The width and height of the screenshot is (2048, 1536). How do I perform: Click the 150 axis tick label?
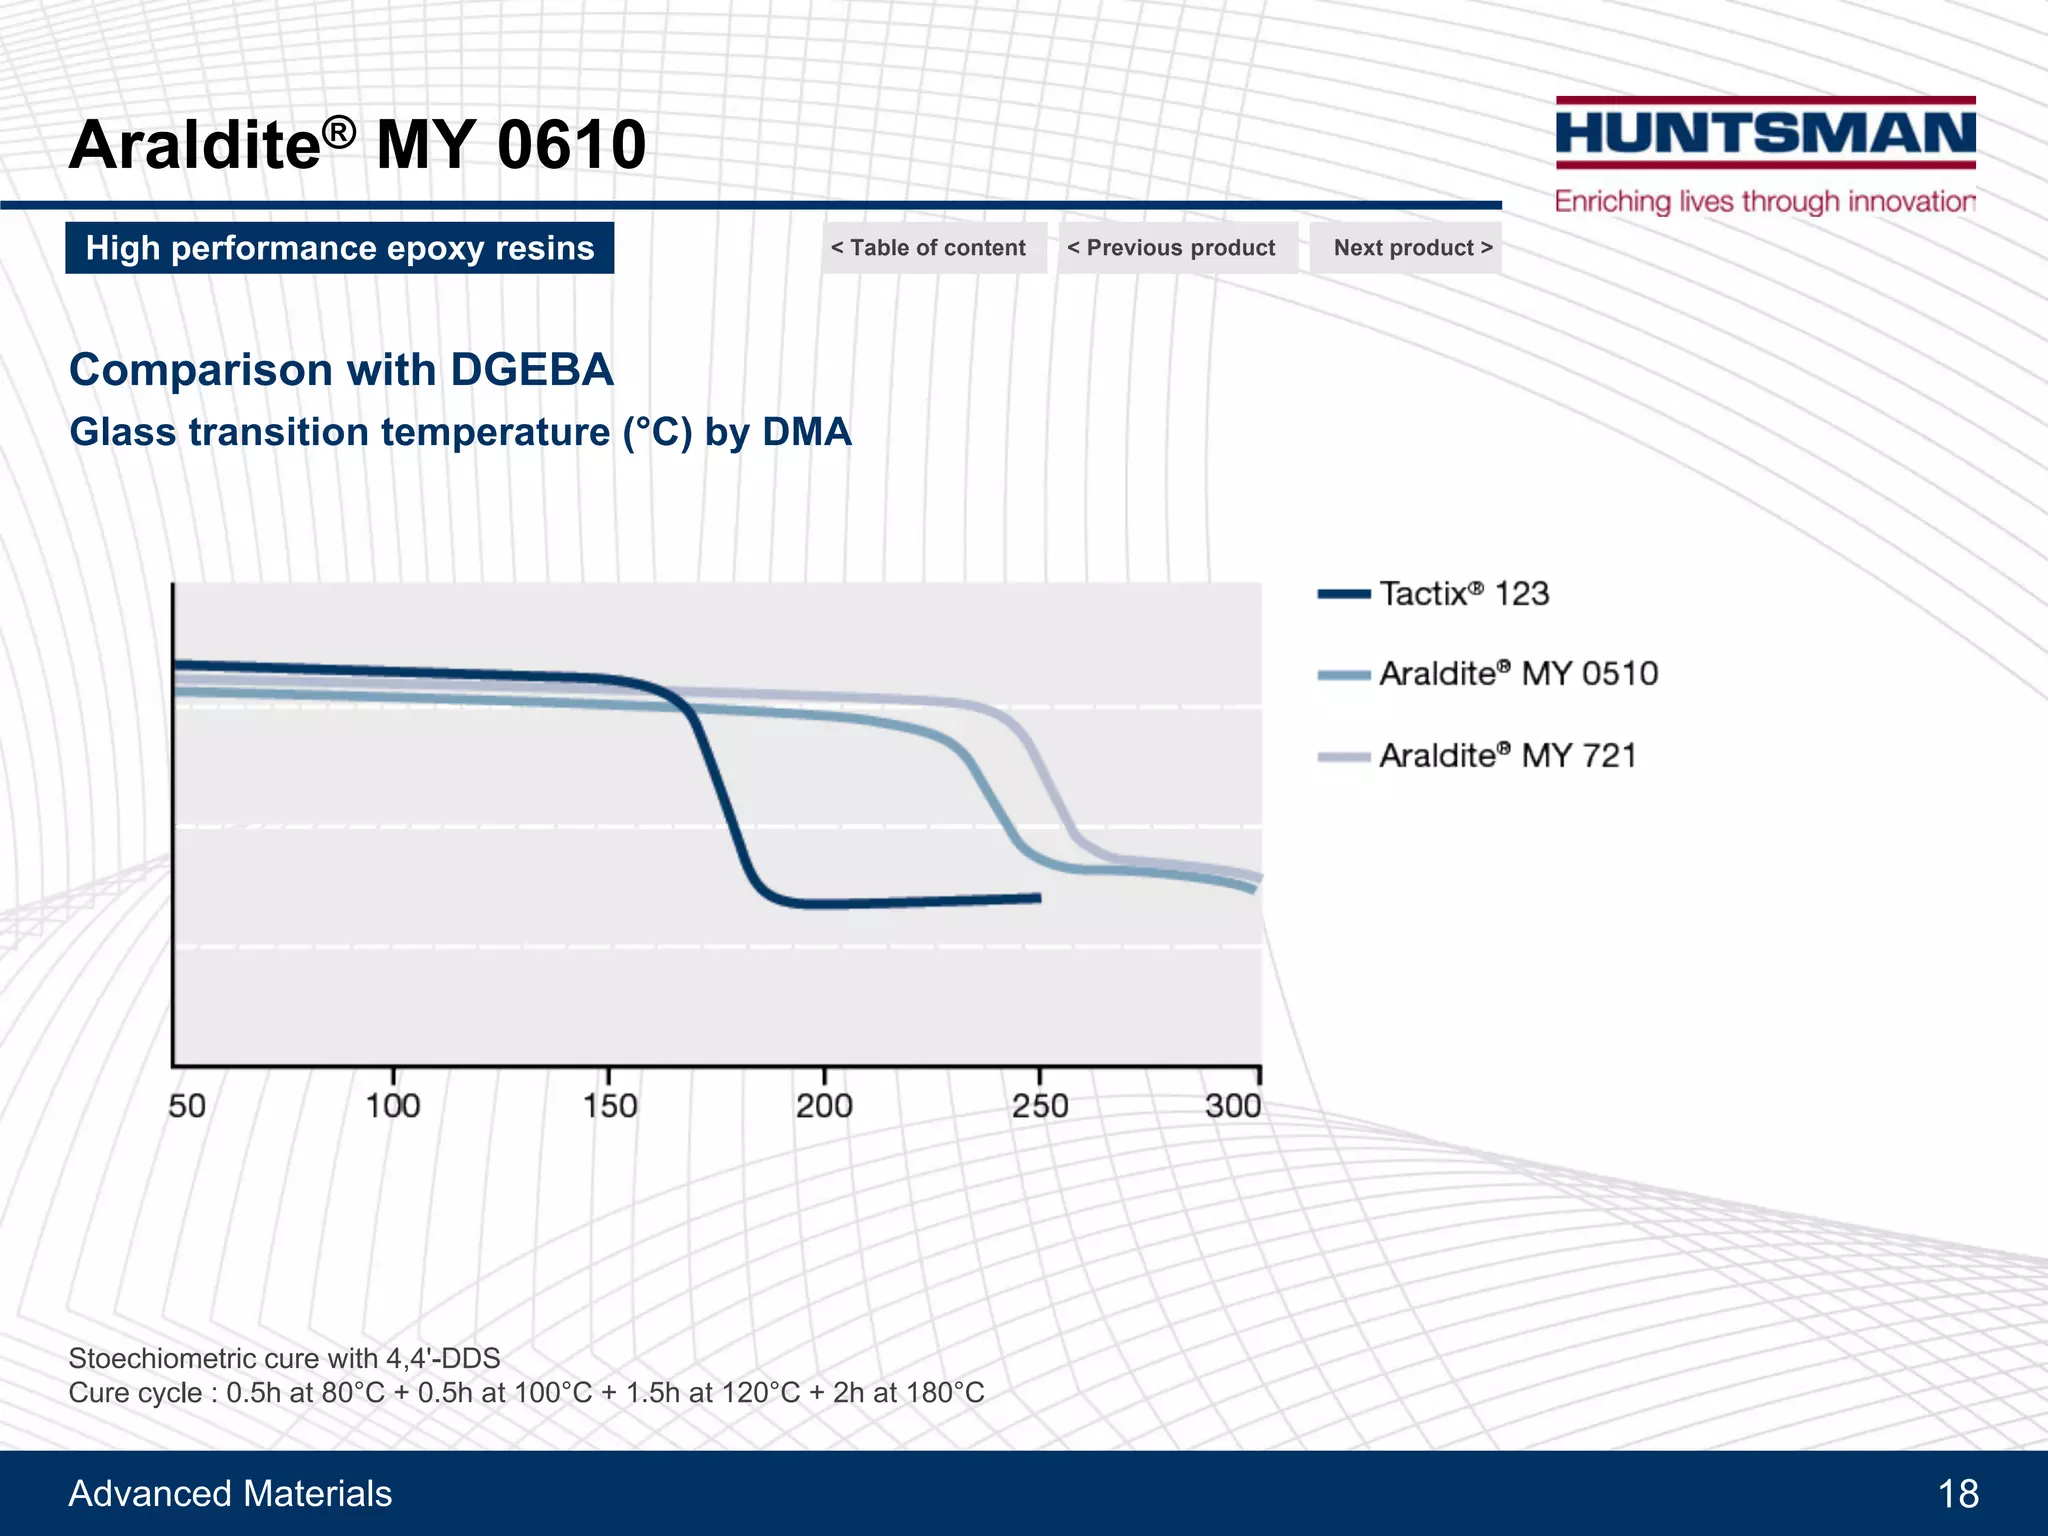(x=609, y=1106)
